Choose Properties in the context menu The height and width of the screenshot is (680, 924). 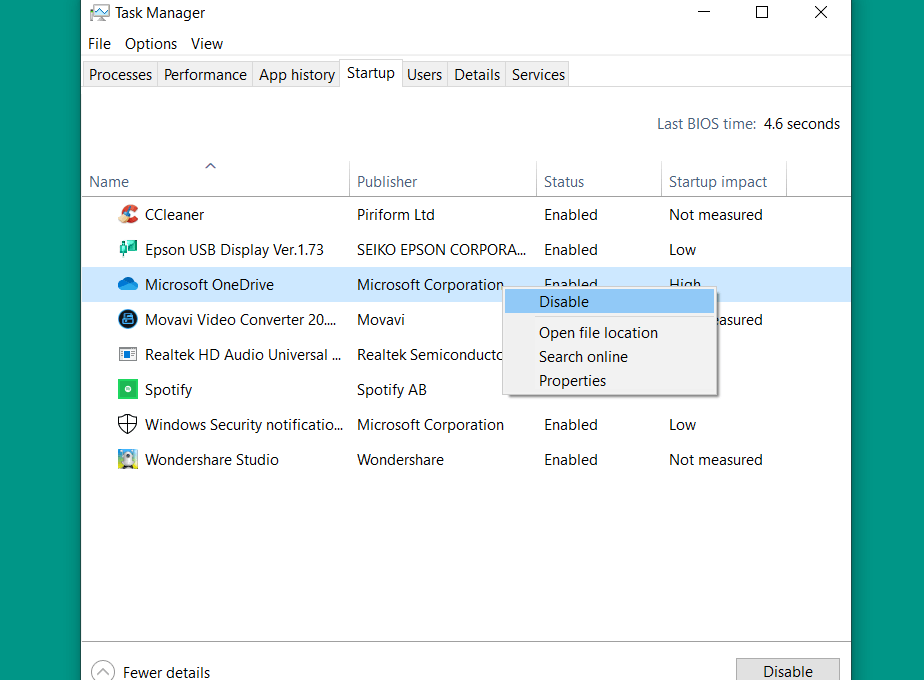point(609,381)
